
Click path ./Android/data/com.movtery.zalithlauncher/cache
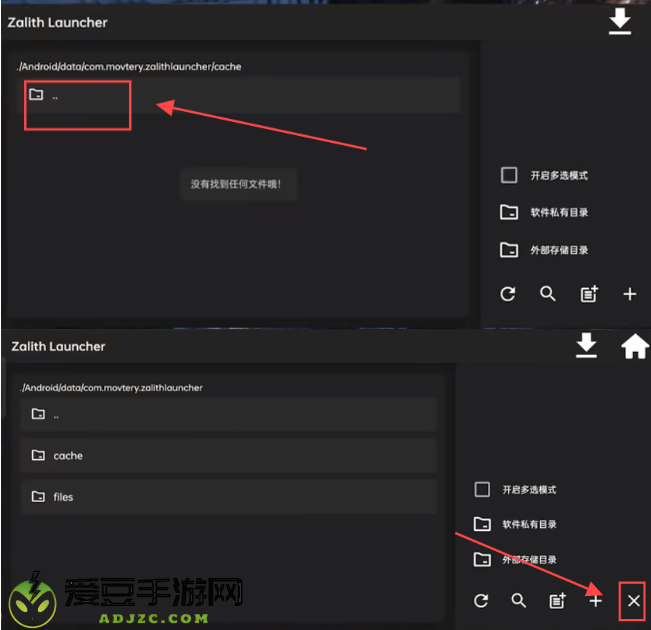coord(129,66)
